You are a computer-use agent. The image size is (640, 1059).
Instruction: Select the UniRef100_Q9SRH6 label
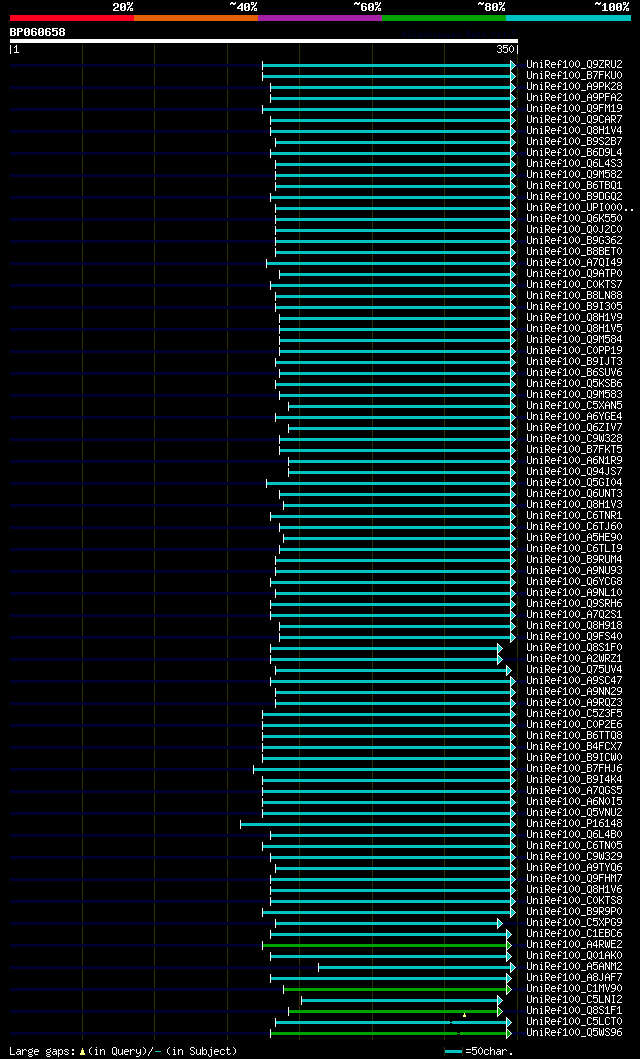tap(575, 604)
